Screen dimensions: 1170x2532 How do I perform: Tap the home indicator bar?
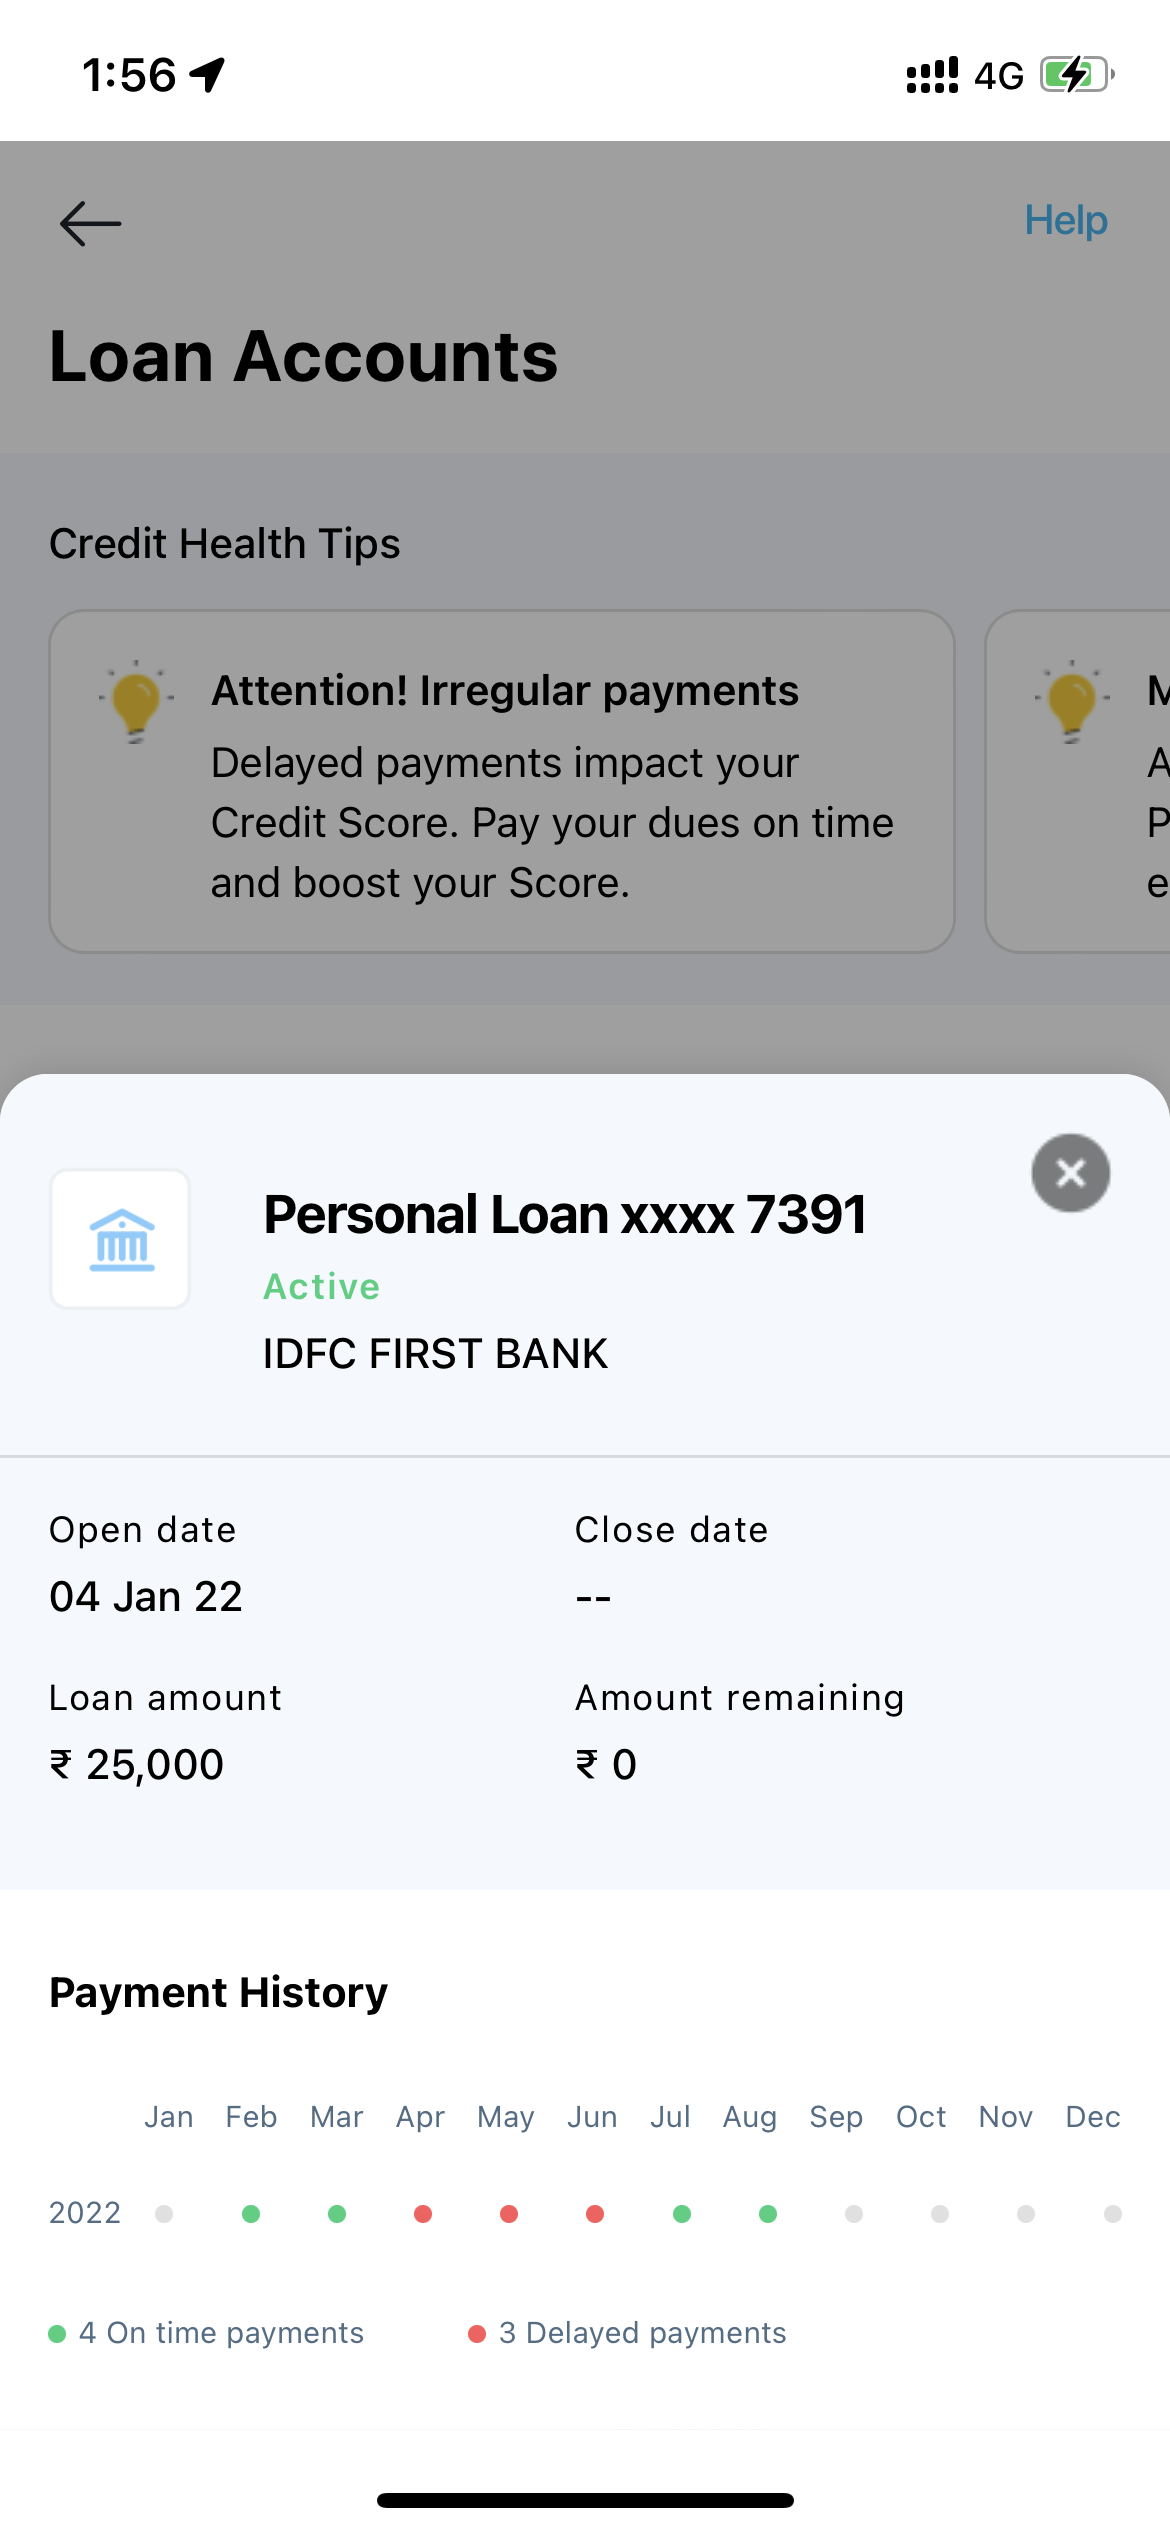(x=585, y=2500)
